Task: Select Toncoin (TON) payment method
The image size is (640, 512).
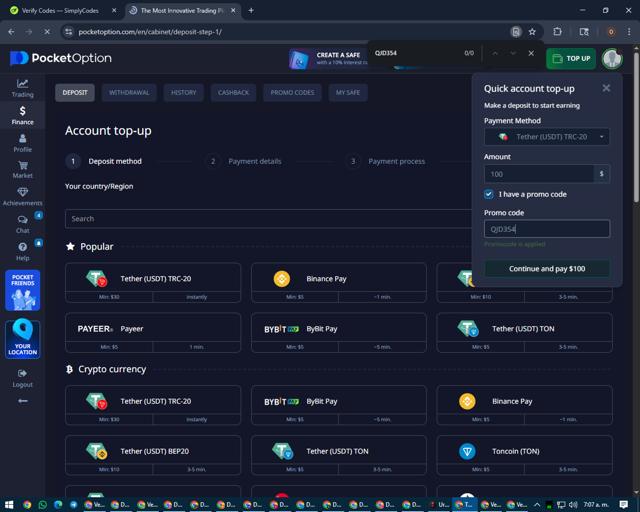Action: click(524, 455)
